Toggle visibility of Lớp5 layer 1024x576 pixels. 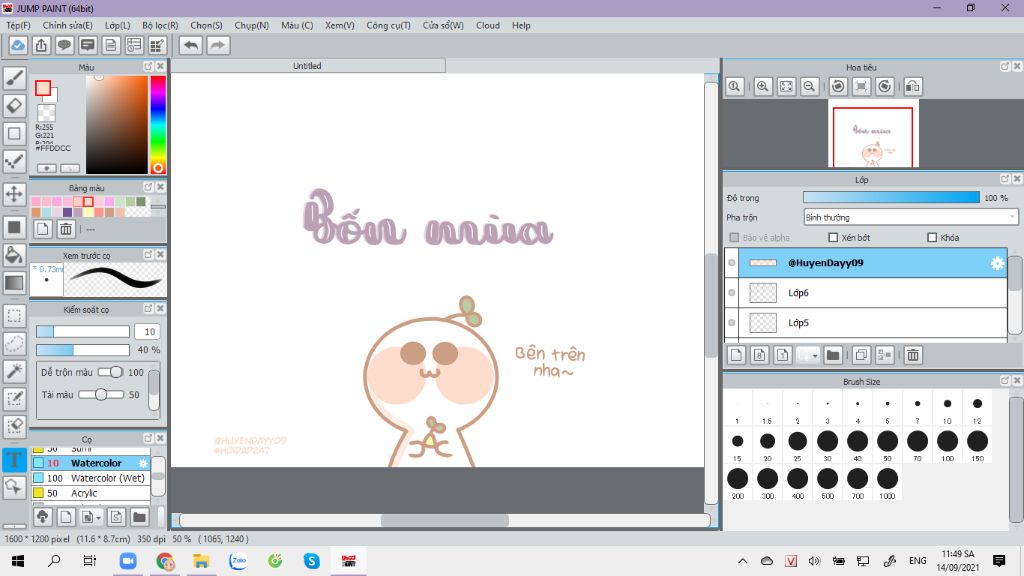coord(731,323)
